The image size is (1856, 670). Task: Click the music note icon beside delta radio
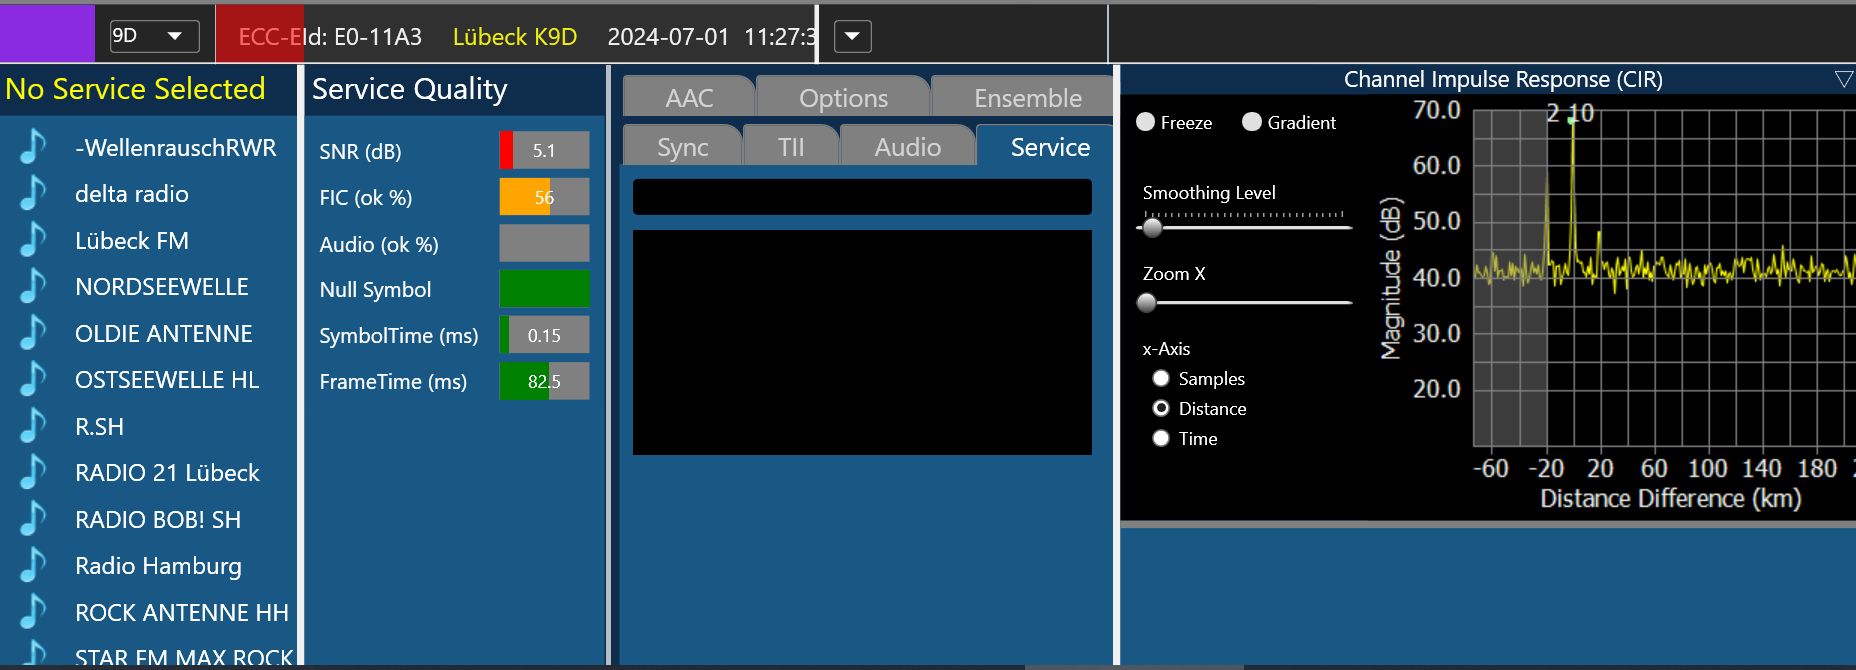[34, 193]
